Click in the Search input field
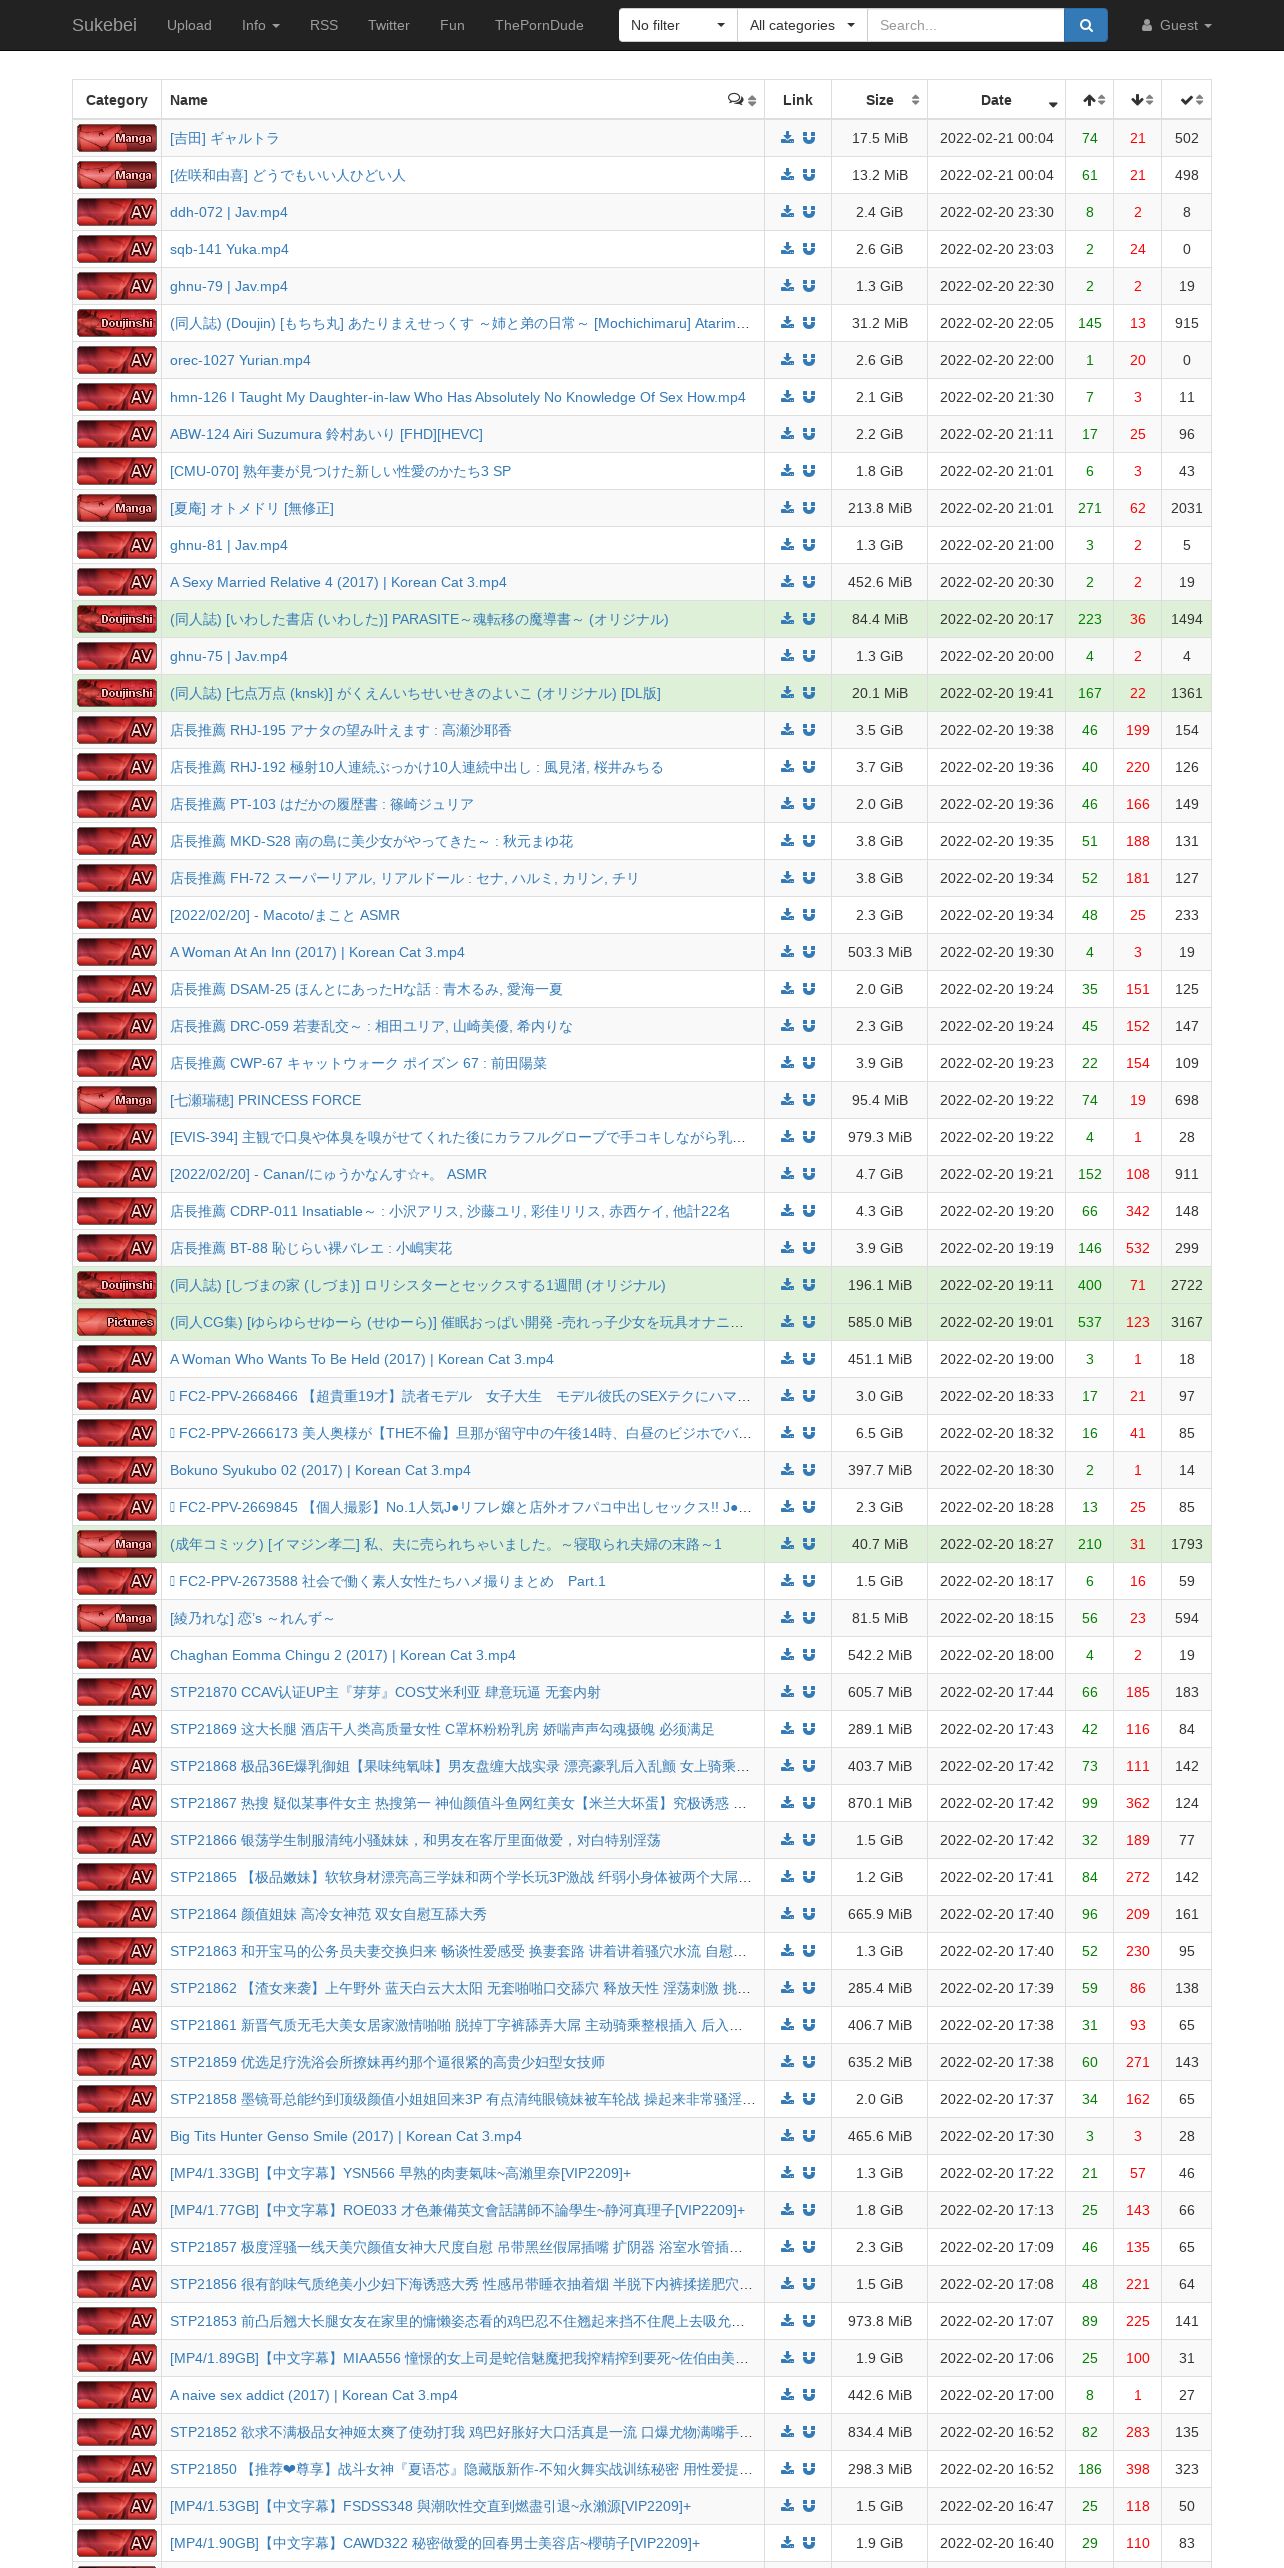Image resolution: width=1284 pixels, height=2568 pixels. pyautogui.click(x=965, y=25)
